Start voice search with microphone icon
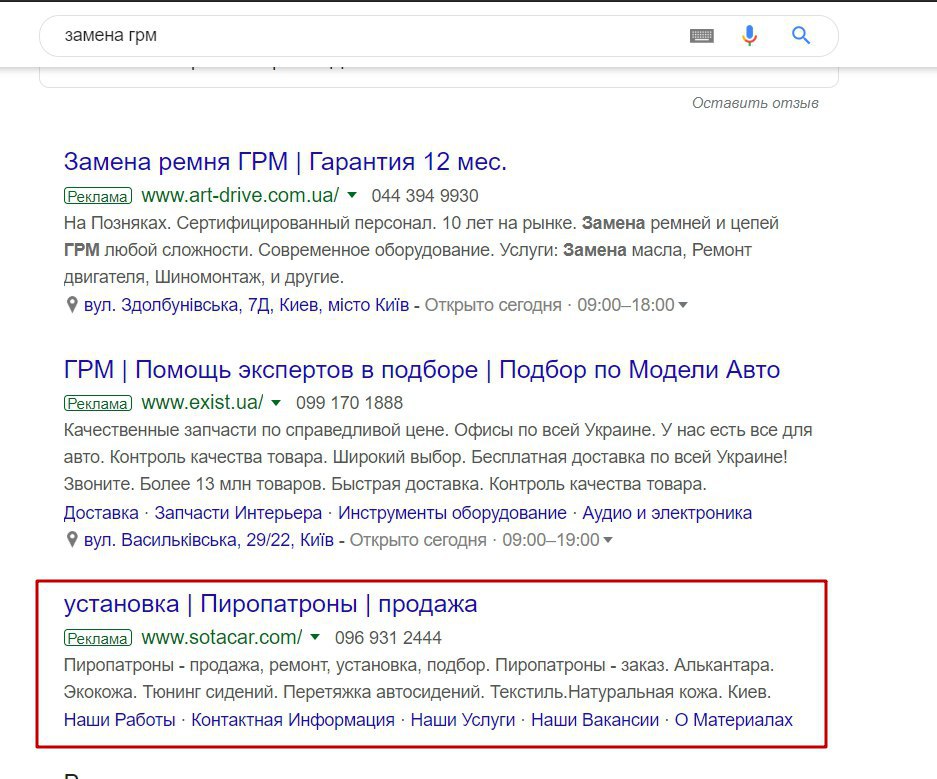Screen dimensions: 937x779 tap(749, 36)
